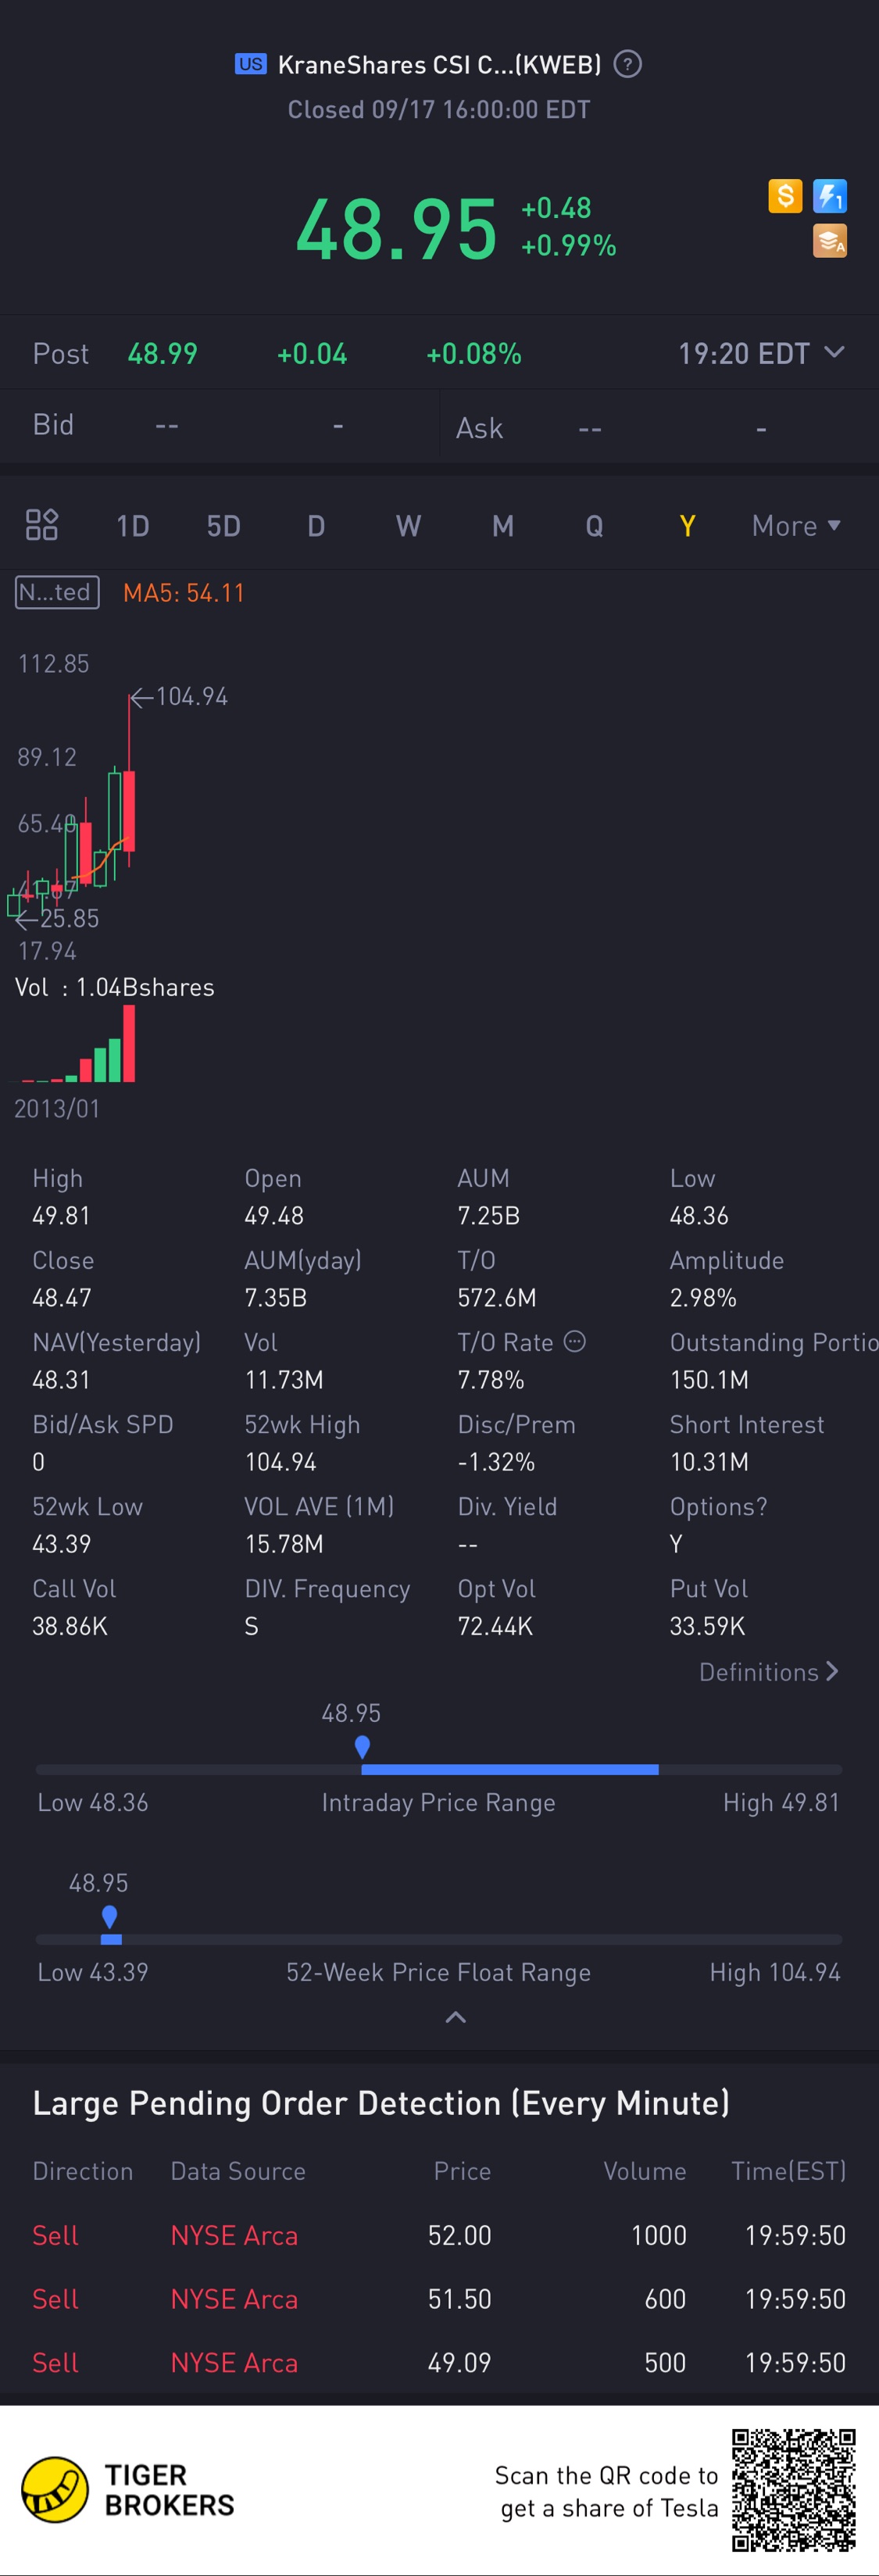
Task: Collapse the price range details section
Action: click(455, 2017)
